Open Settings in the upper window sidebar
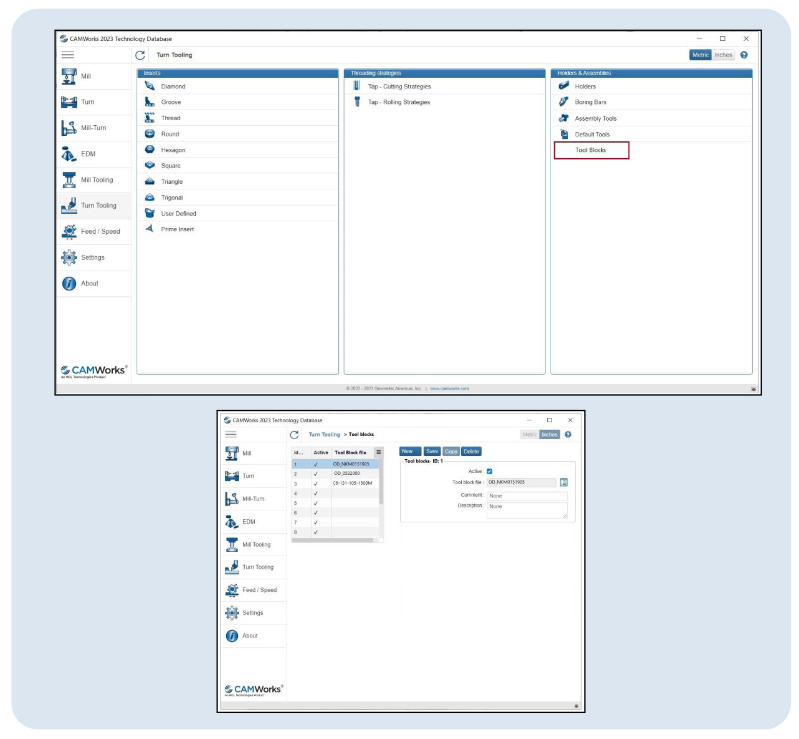 point(93,257)
